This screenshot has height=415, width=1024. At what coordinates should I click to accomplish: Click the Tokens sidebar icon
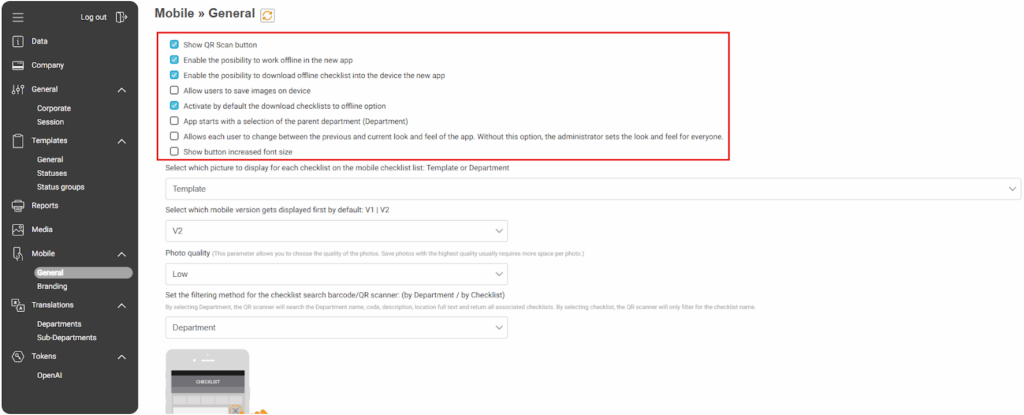(18, 356)
